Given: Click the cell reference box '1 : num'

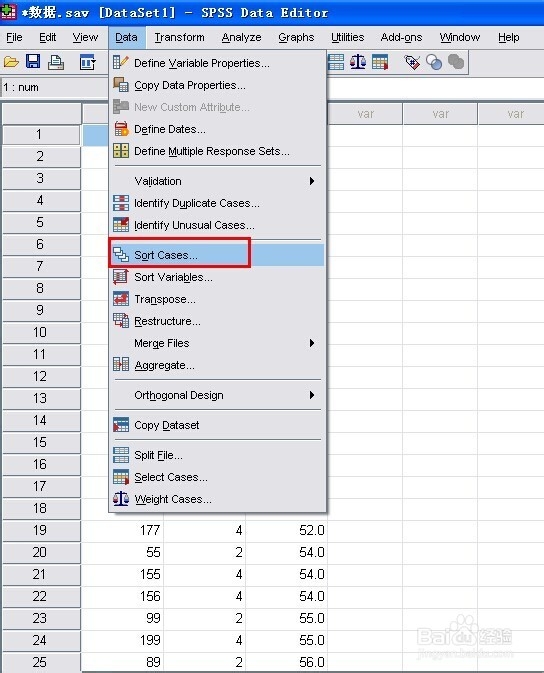Looking at the screenshot, I should 54,88.
